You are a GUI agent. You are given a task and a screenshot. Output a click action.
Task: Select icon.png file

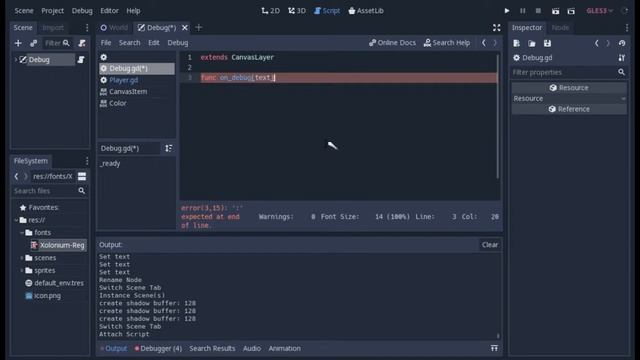(x=43, y=296)
